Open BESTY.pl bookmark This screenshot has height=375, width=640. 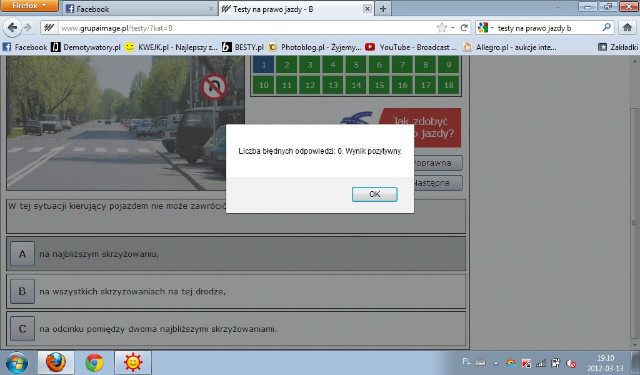[x=243, y=47]
